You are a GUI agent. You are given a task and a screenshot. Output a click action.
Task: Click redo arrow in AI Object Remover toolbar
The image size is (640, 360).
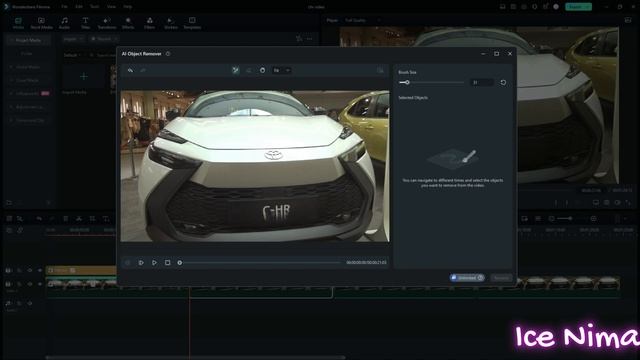coord(143,70)
